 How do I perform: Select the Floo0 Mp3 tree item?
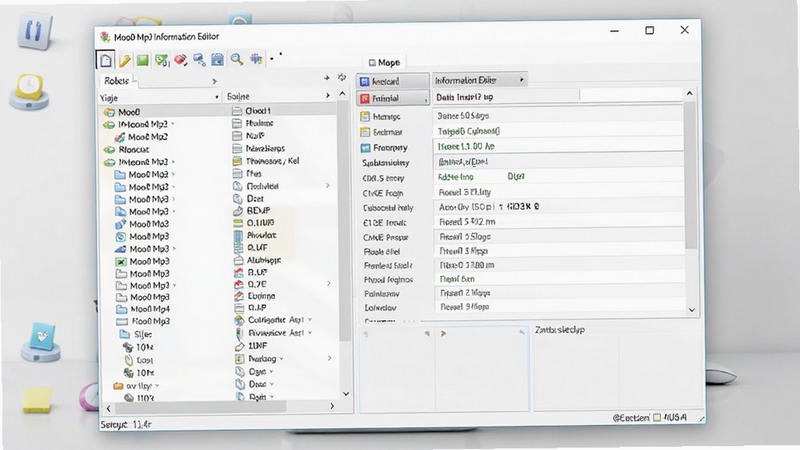(x=151, y=321)
